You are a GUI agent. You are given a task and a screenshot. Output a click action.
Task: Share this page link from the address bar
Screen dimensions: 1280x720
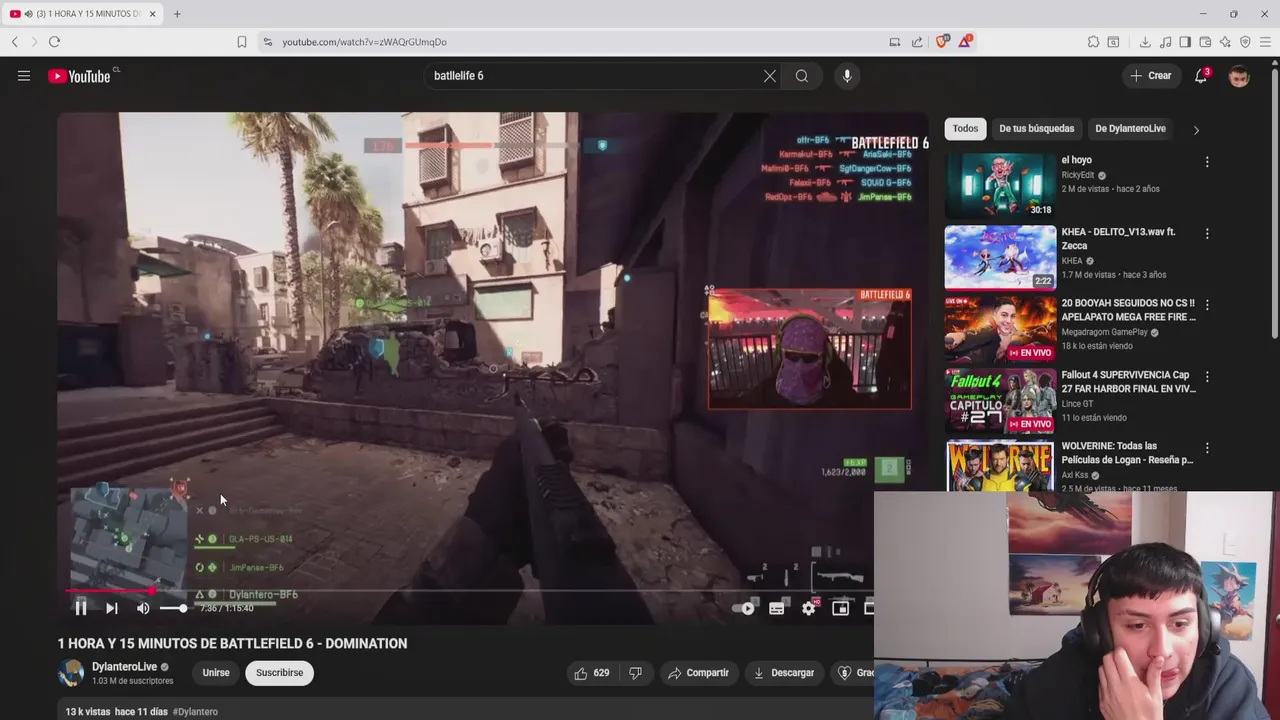point(917,42)
